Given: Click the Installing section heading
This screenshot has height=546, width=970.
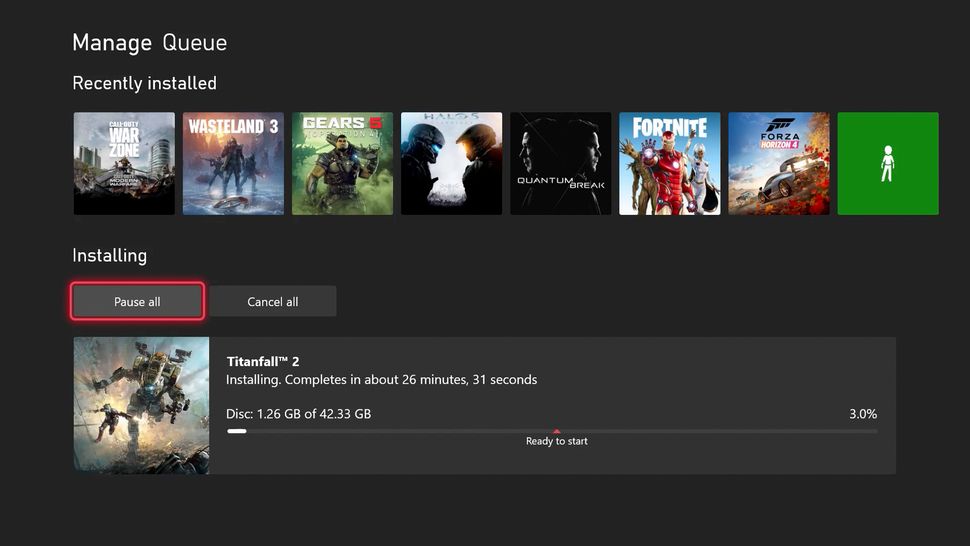Looking at the screenshot, I should (x=109, y=255).
